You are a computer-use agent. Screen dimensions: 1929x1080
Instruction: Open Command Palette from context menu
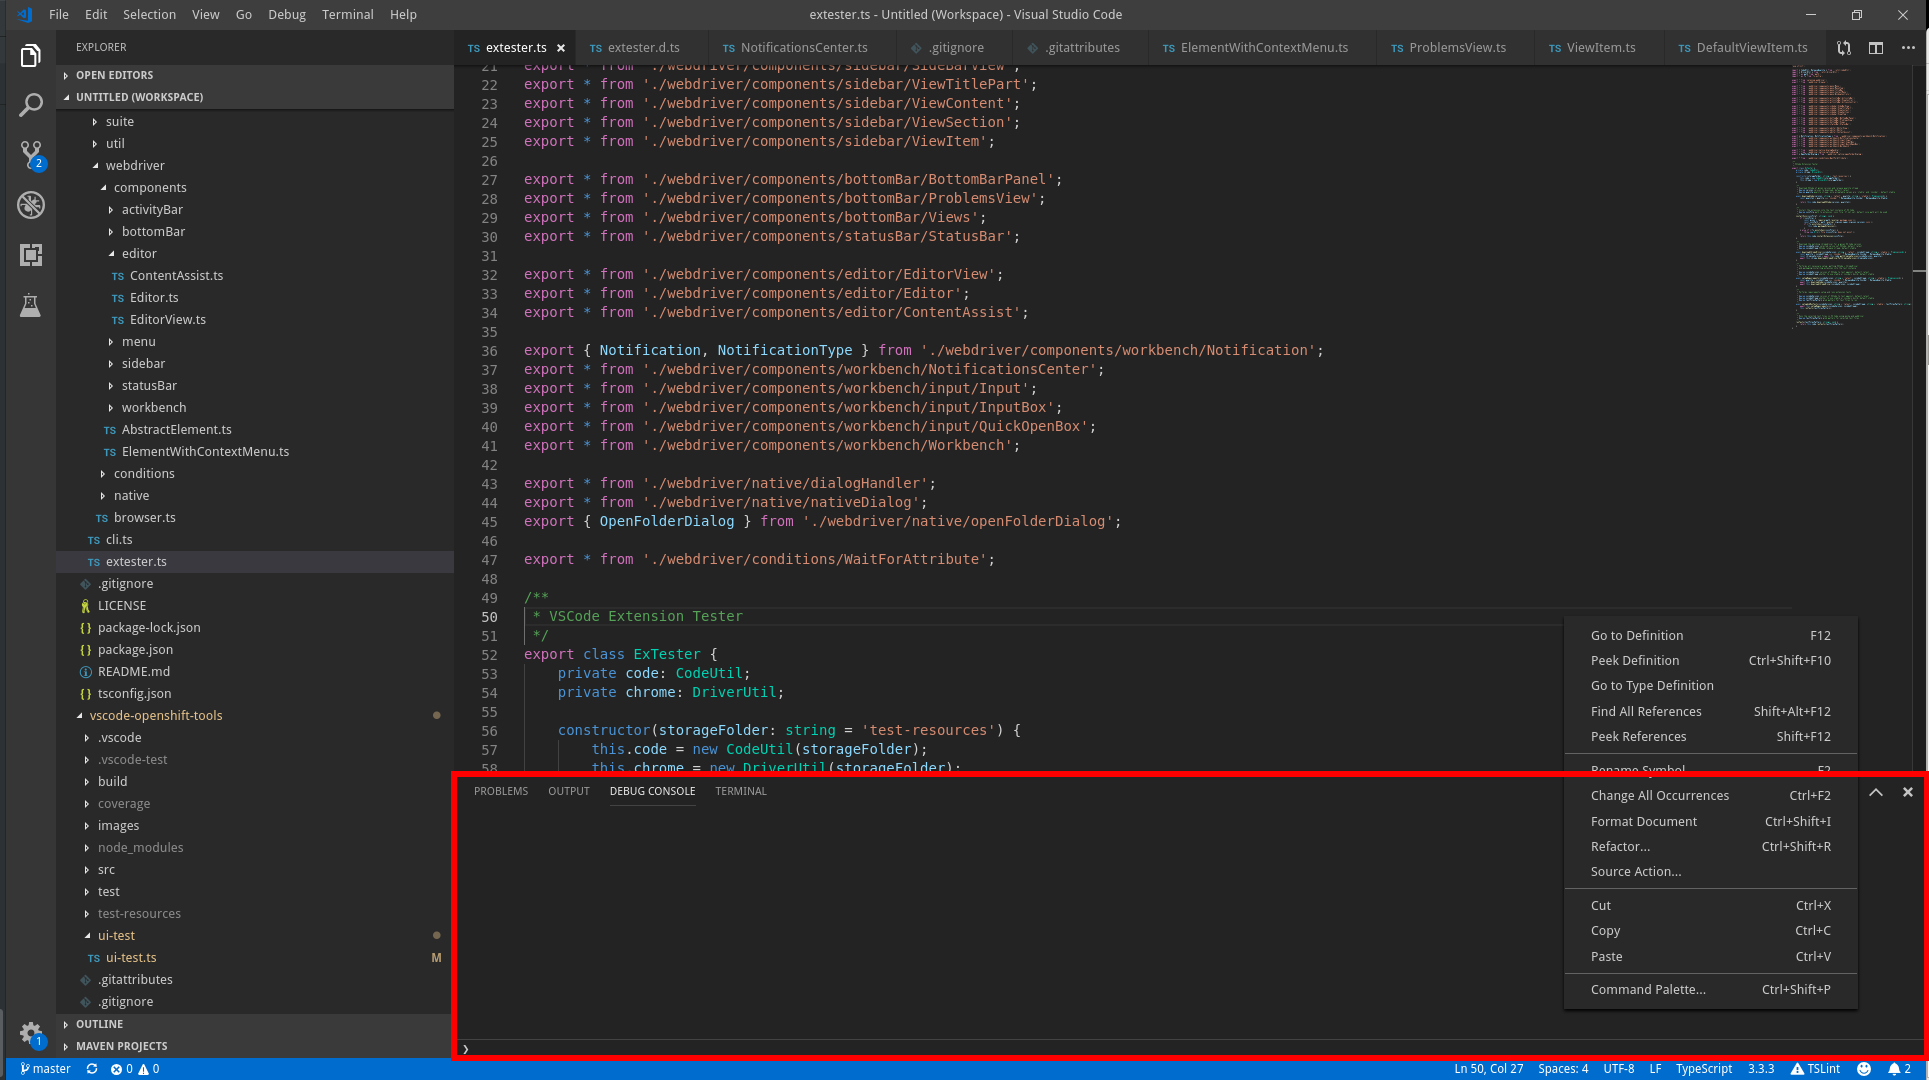1647,989
